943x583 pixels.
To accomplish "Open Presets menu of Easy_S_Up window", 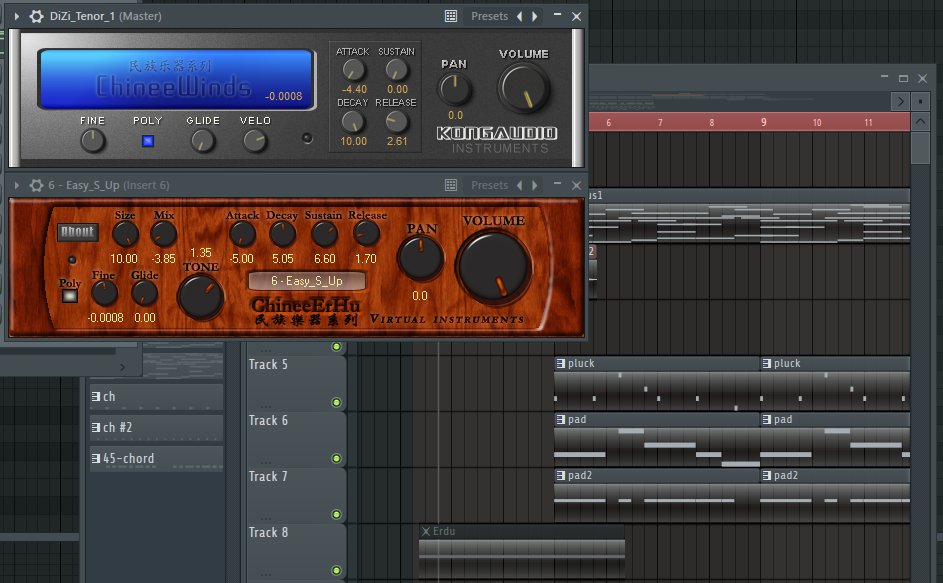I will coord(489,185).
